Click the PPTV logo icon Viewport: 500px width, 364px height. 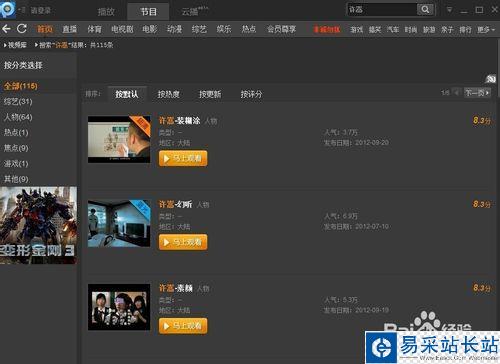(8, 9)
